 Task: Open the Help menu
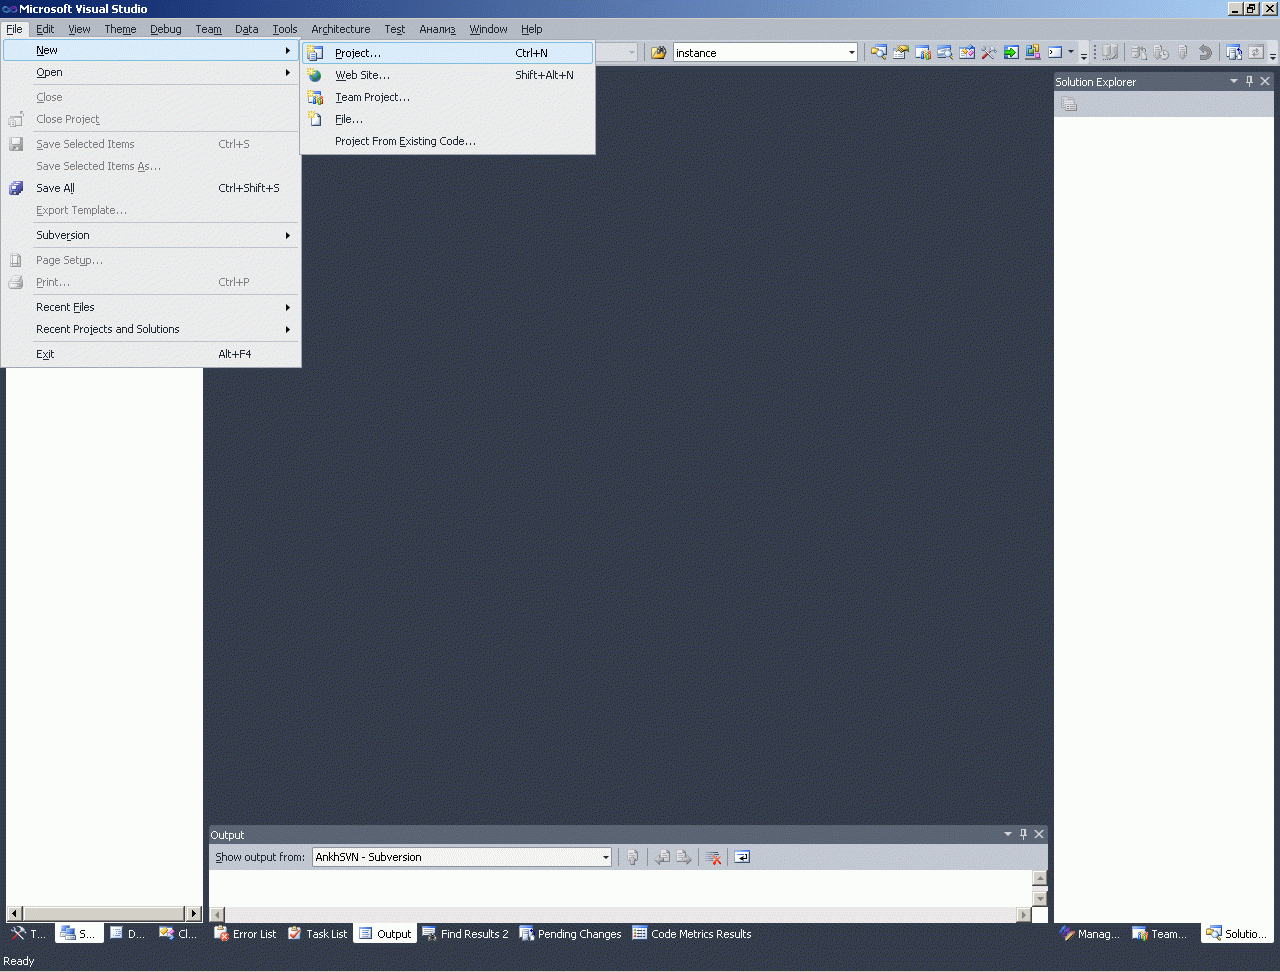[532, 29]
